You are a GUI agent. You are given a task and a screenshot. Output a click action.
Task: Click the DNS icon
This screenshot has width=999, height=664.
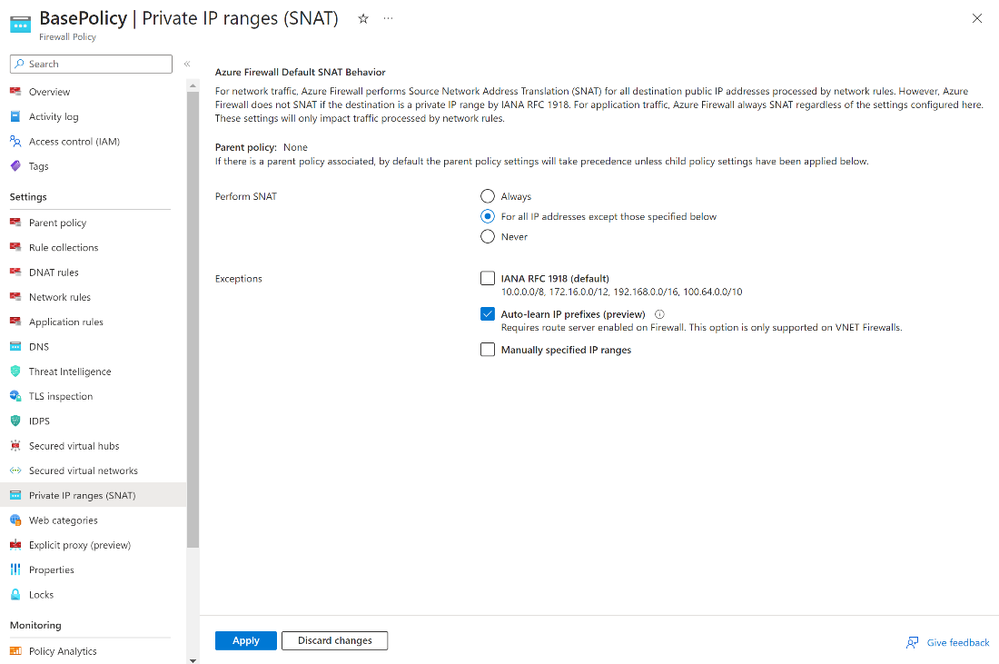point(15,347)
